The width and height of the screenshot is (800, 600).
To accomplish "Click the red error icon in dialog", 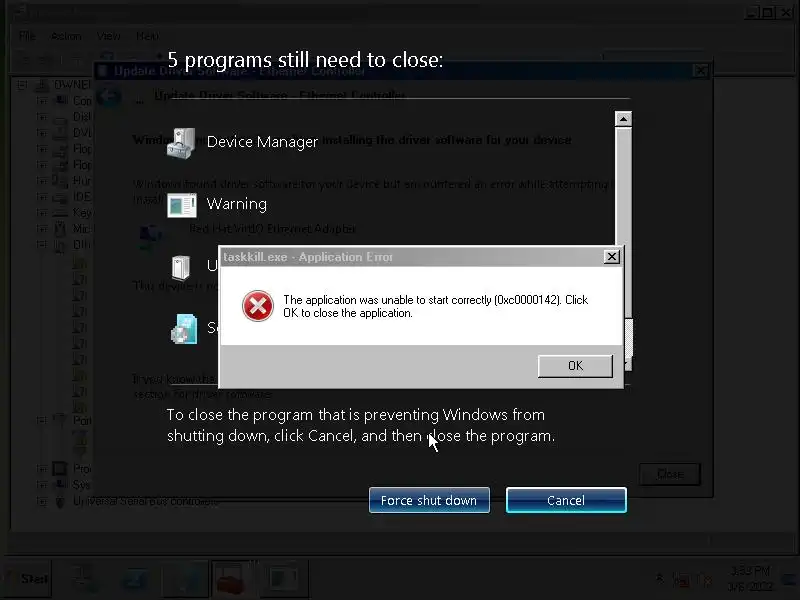I will 258,306.
